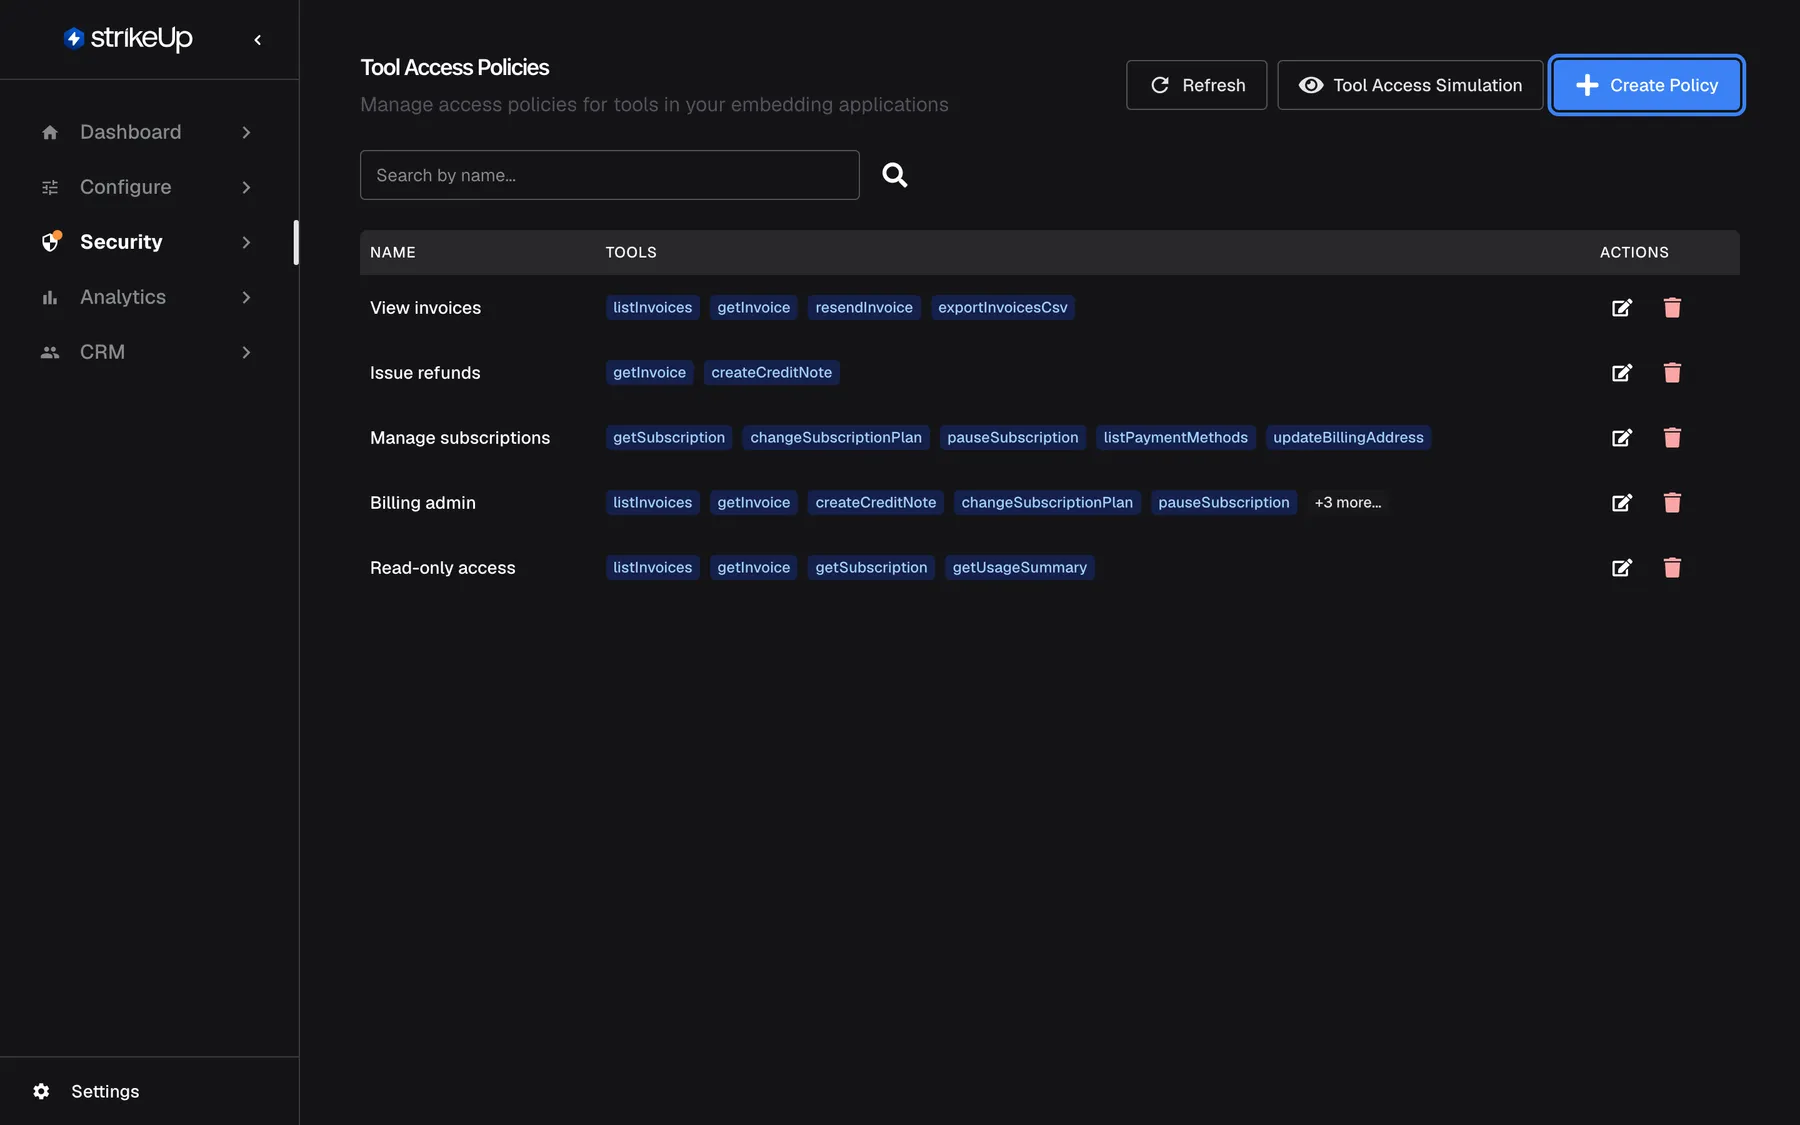Click the Manage subscriptions policy name

point(460,438)
